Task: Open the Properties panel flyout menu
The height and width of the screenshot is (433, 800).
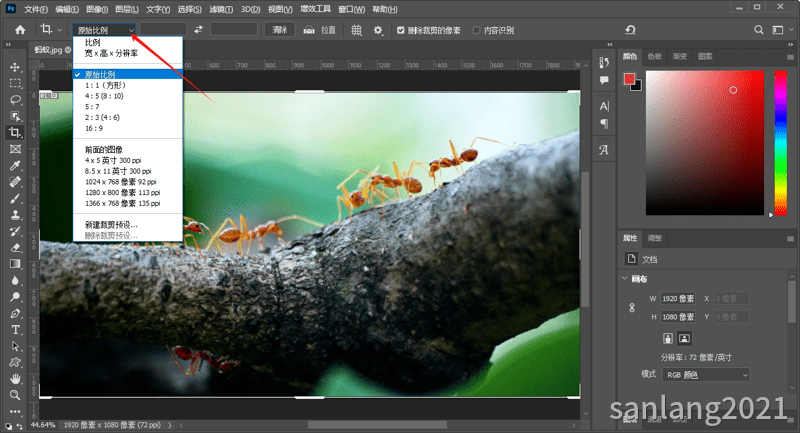Action: point(790,239)
